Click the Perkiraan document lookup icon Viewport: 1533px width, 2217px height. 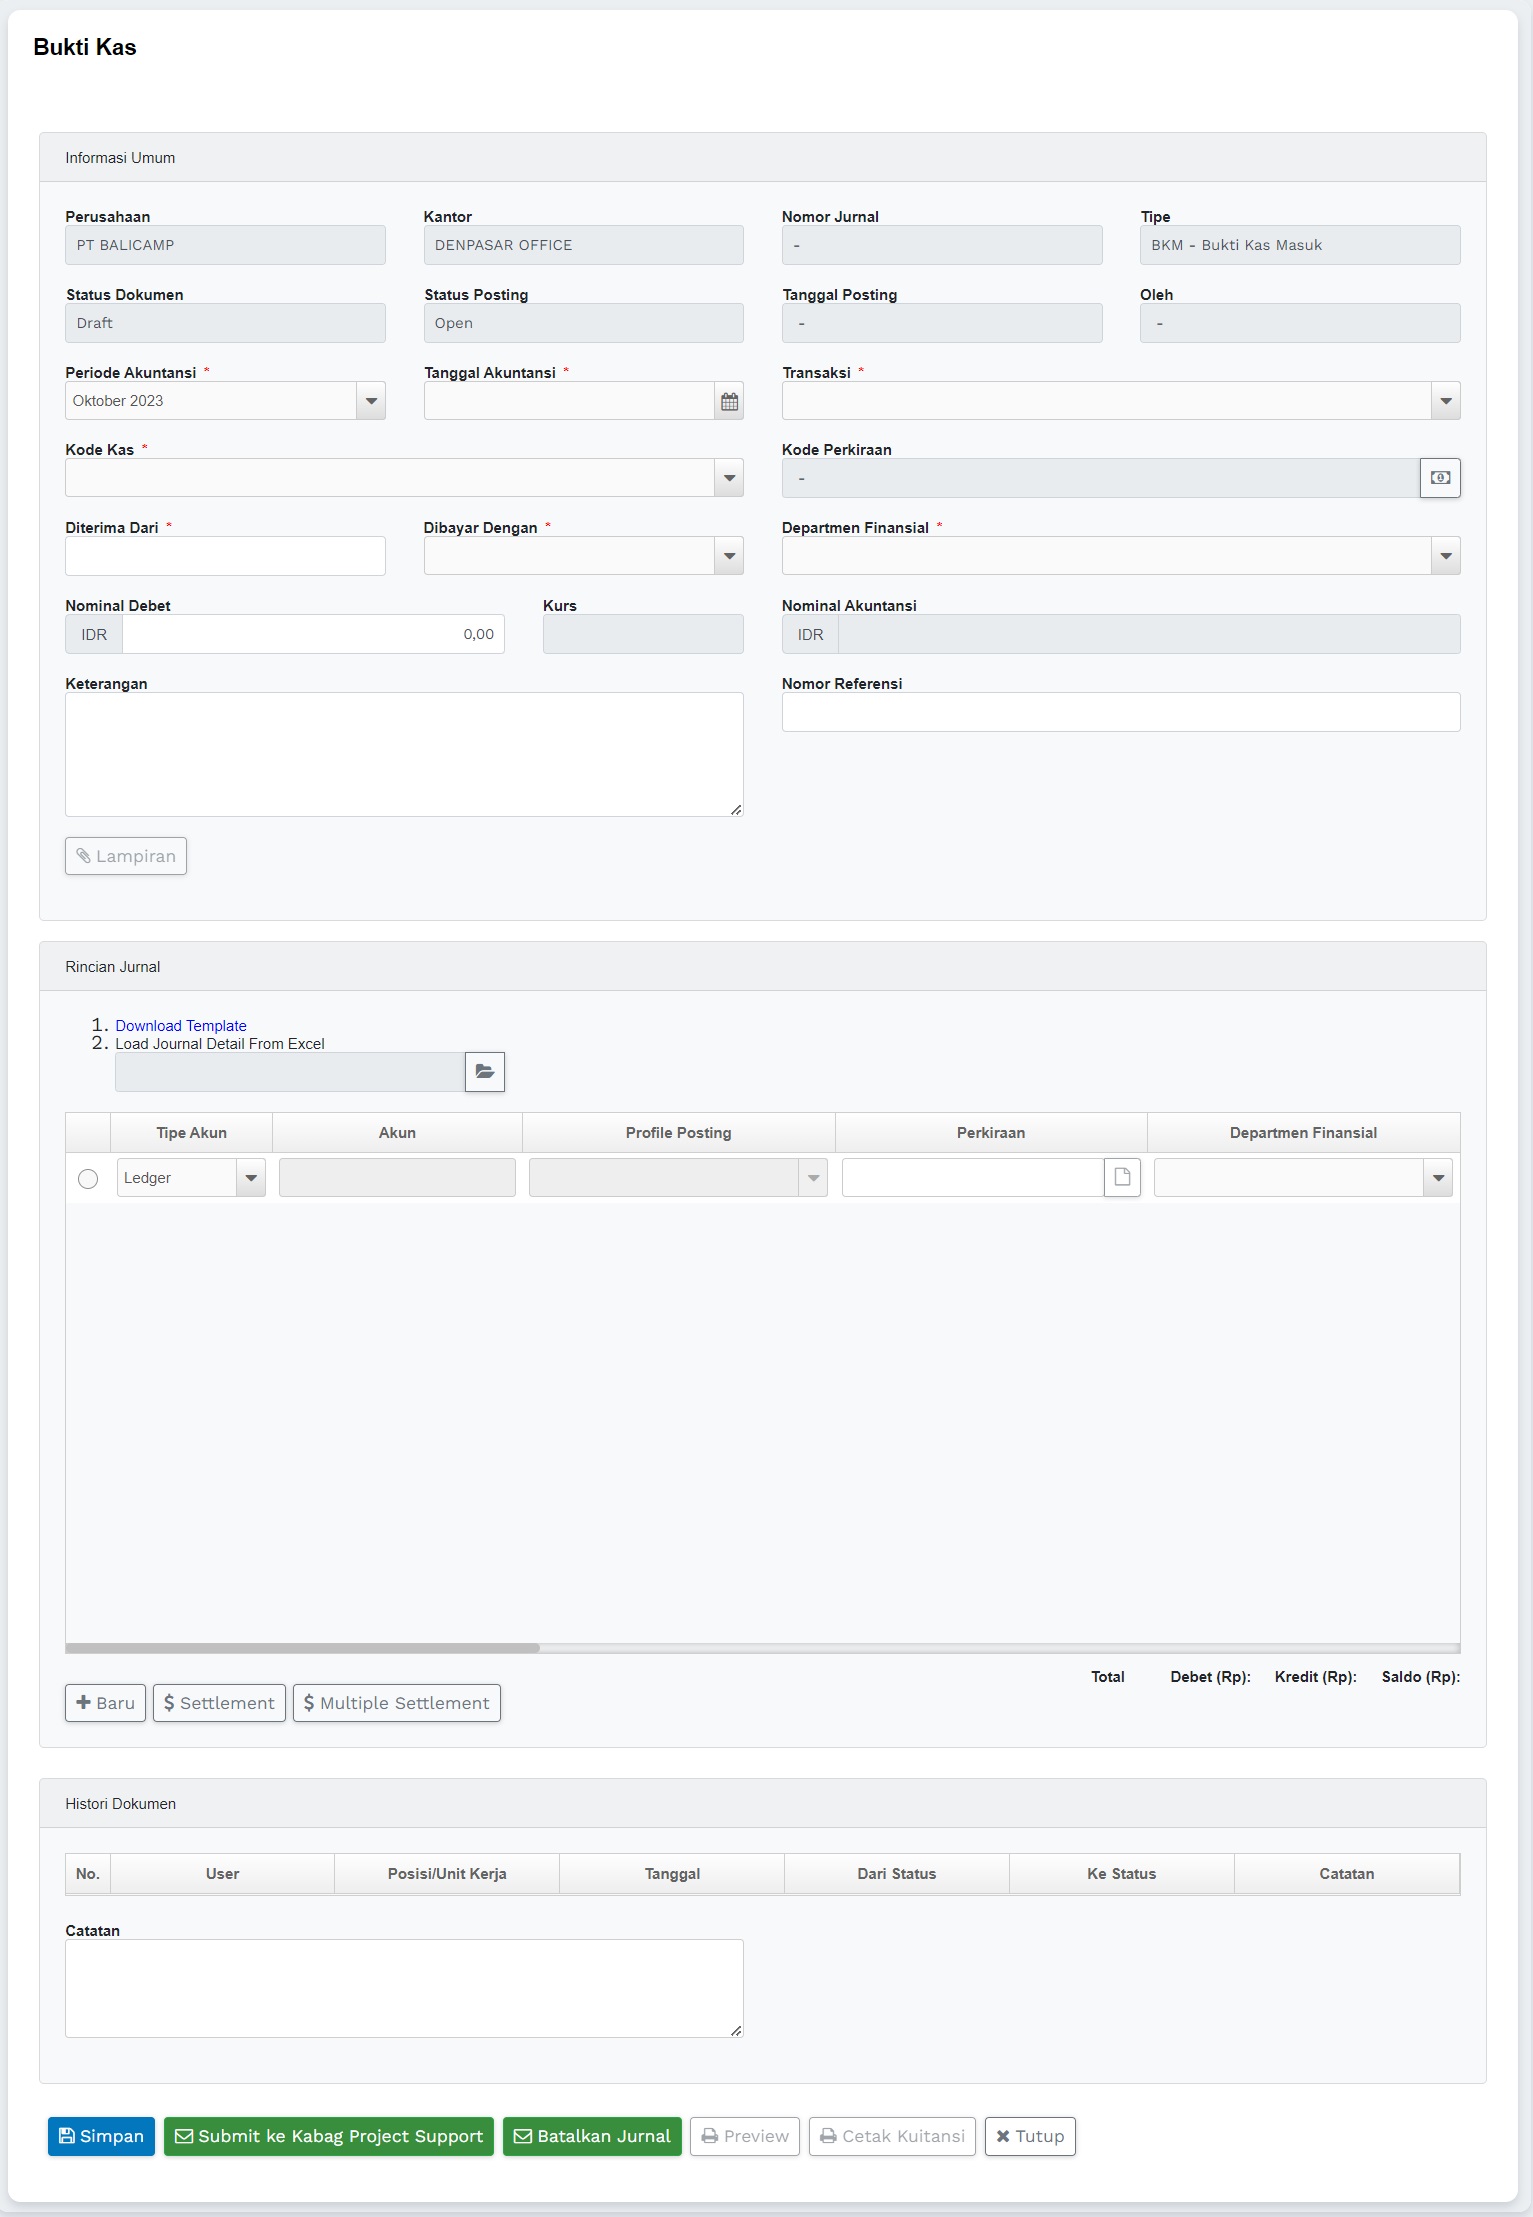tap(1122, 1178)
